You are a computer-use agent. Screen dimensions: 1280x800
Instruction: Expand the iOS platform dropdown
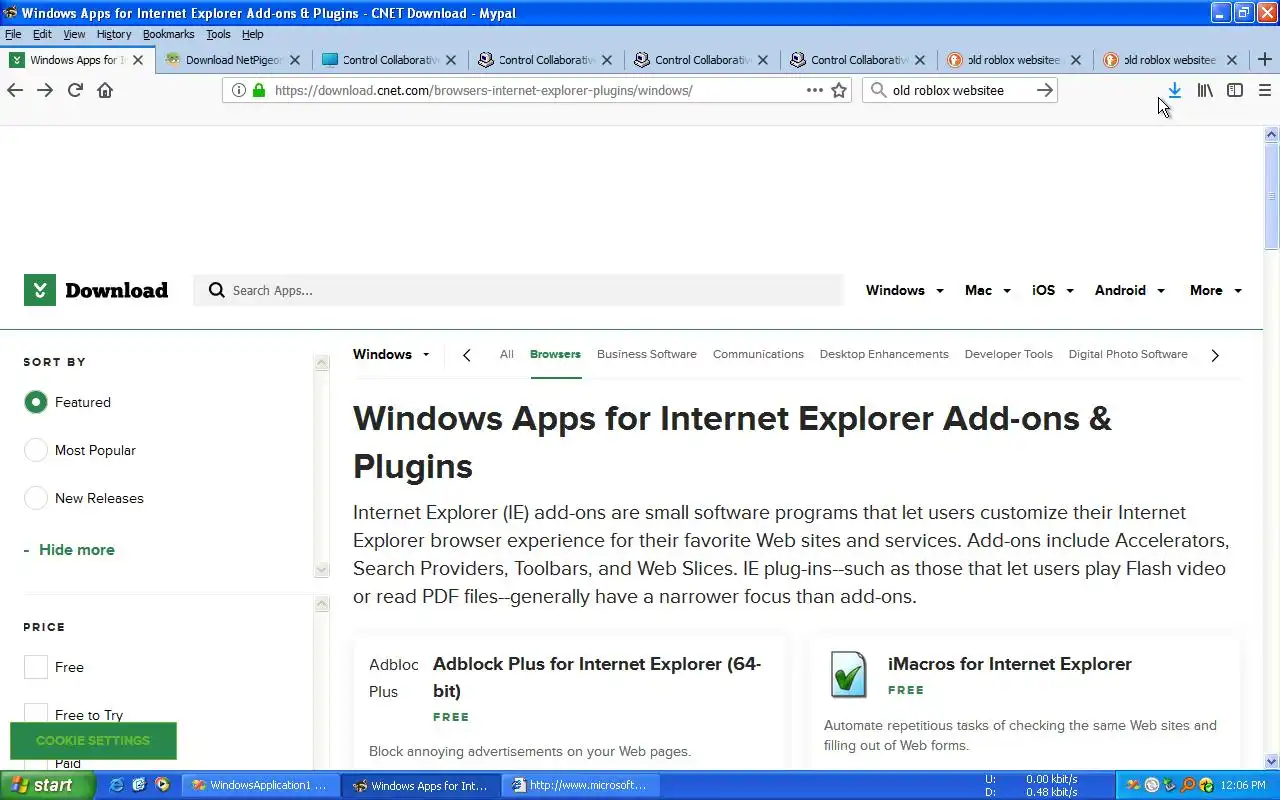[1053, 290]
